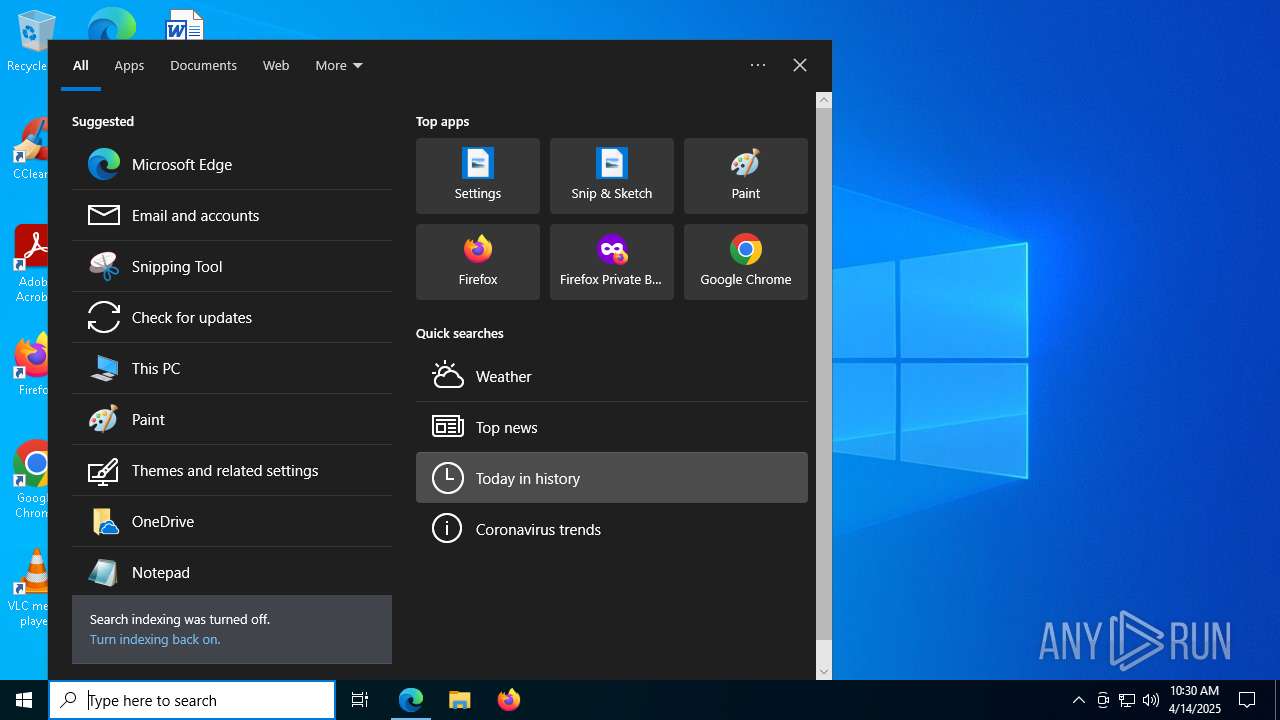
Task: Run Weather quick search
Action: coord(612,376)
